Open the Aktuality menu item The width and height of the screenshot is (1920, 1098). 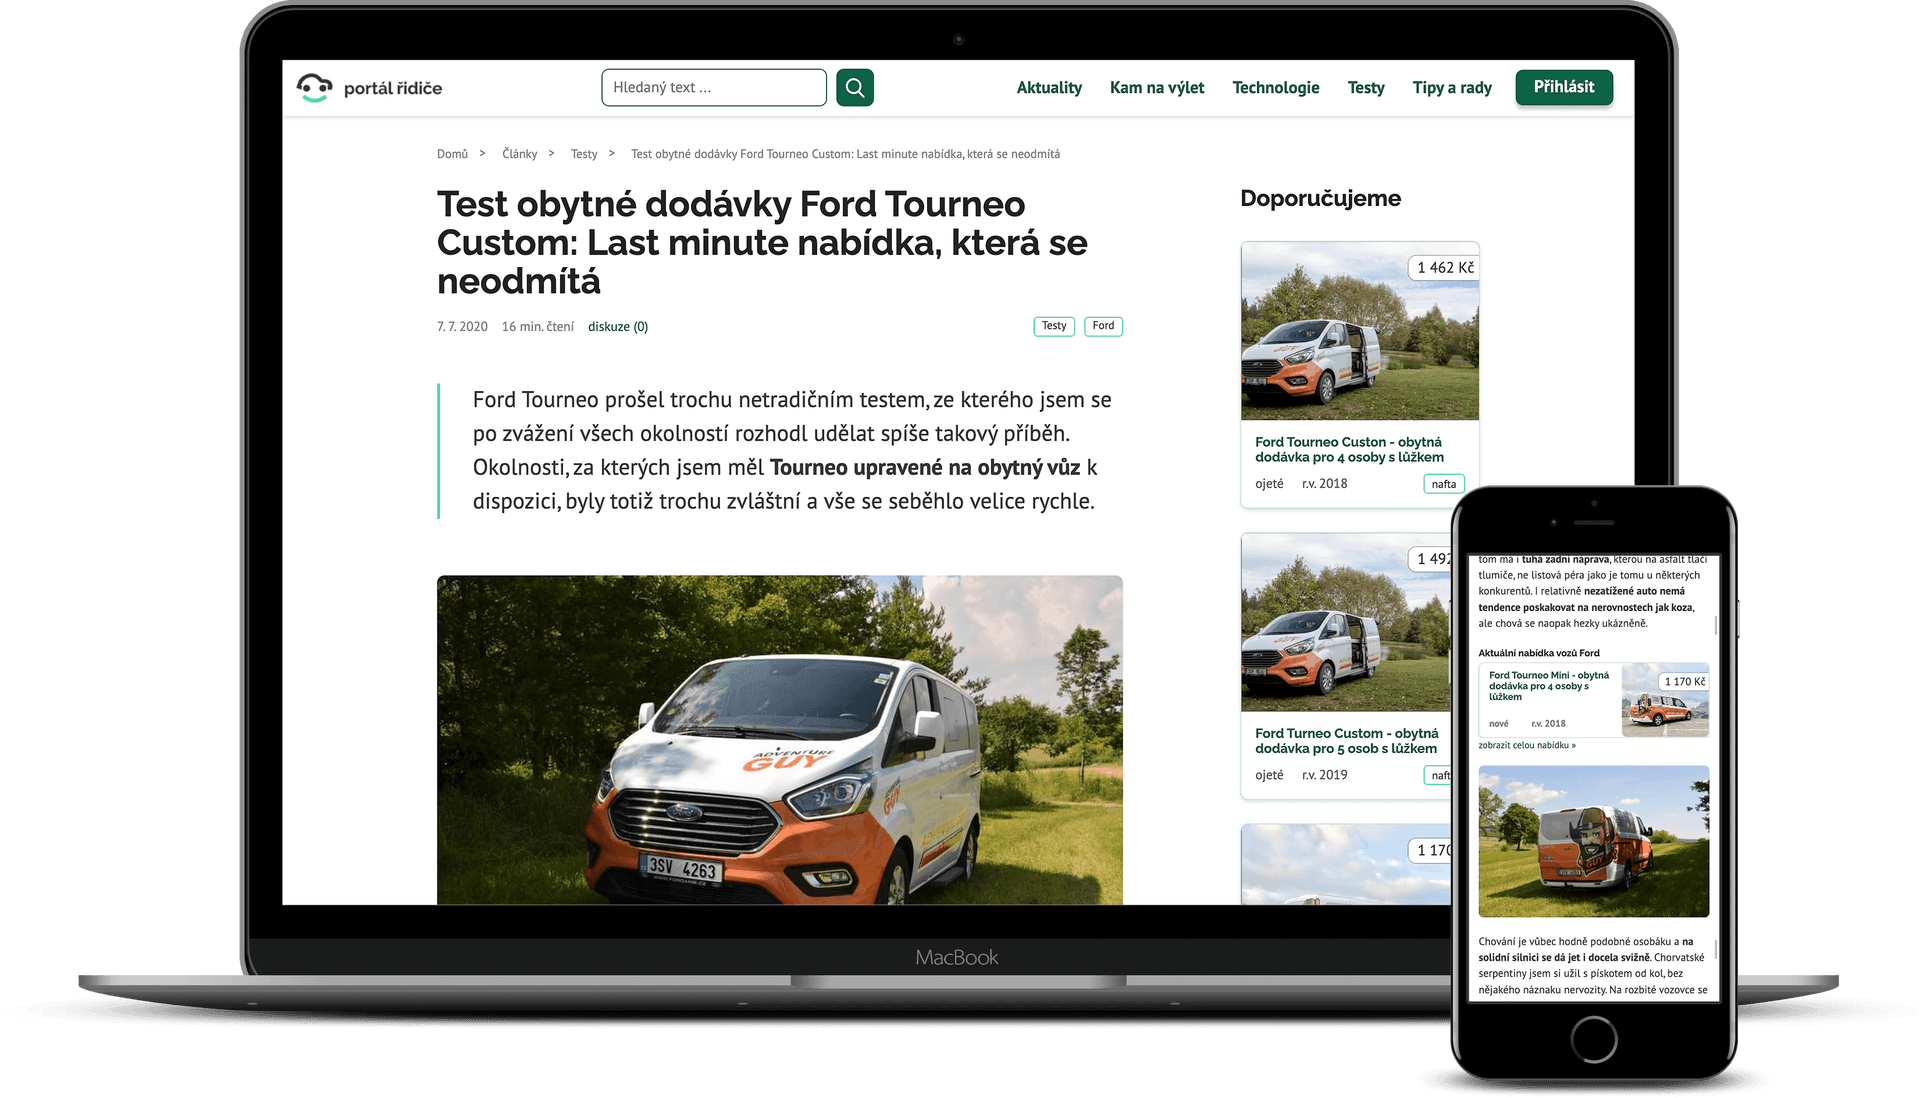(1049, 88)
